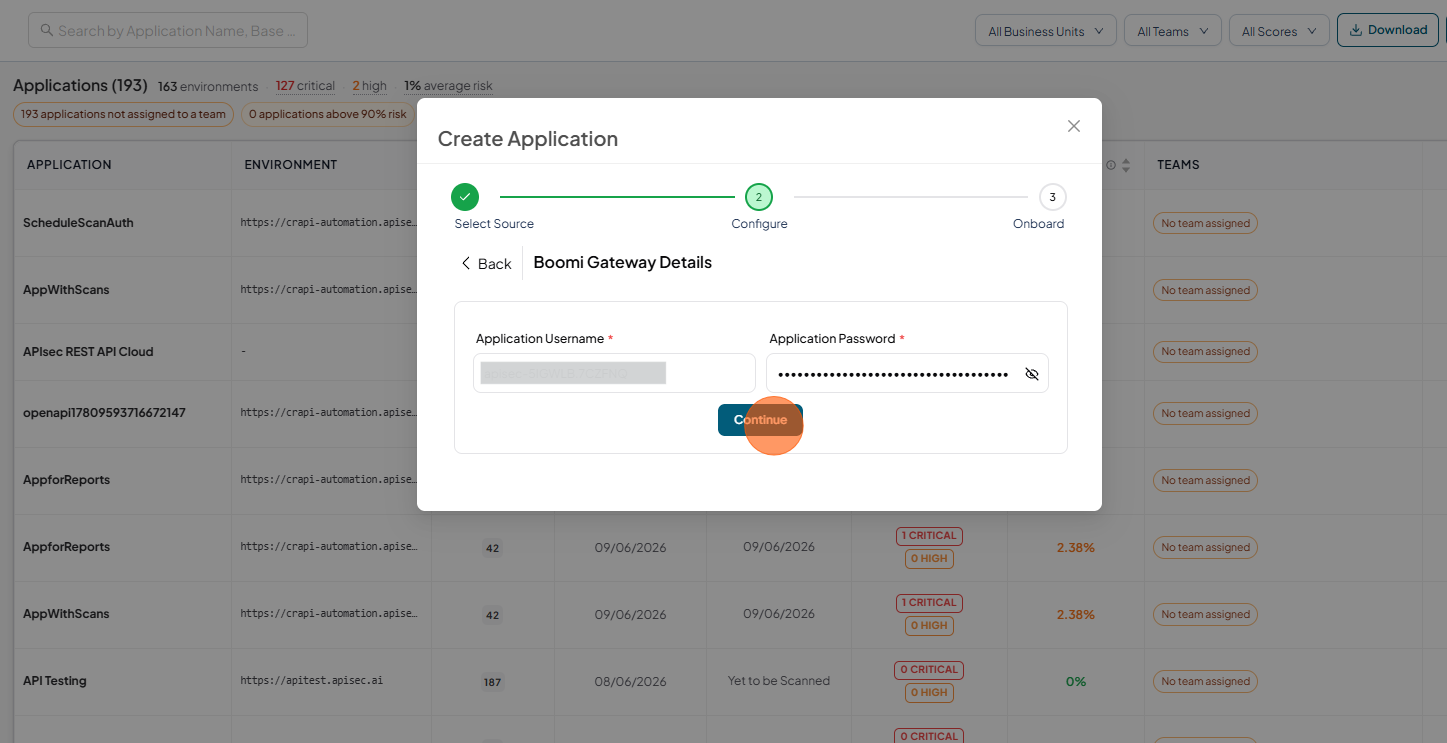This screenshot has width=1447, height=743.
Task: Toggle the risk column sort arrows
Action: pyautogui.click(x=1126, y=165)
